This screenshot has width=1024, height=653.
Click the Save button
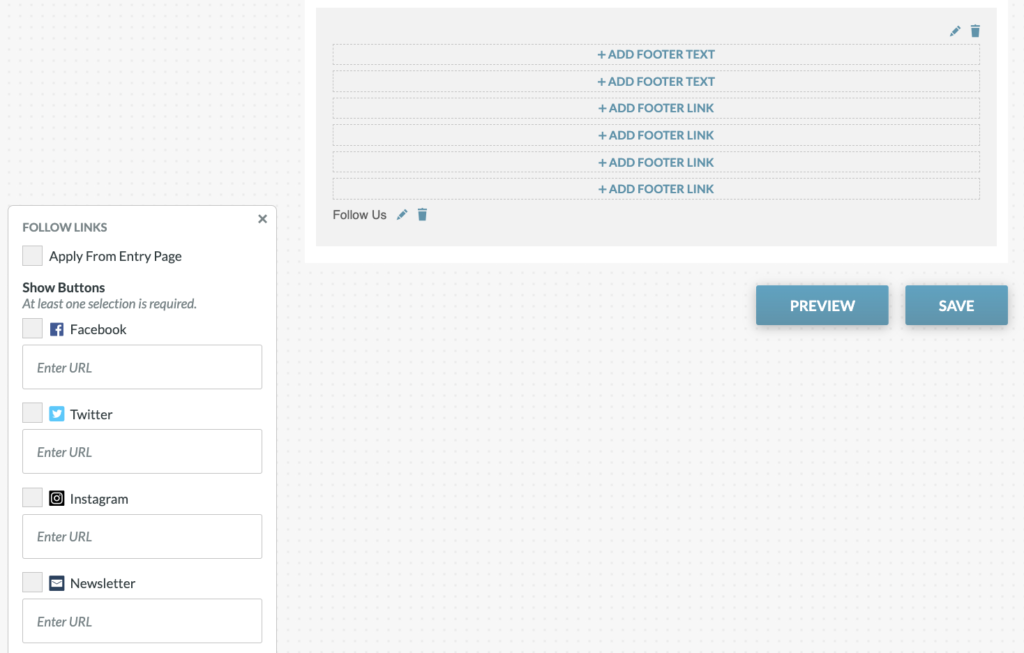tap(956, 305)
